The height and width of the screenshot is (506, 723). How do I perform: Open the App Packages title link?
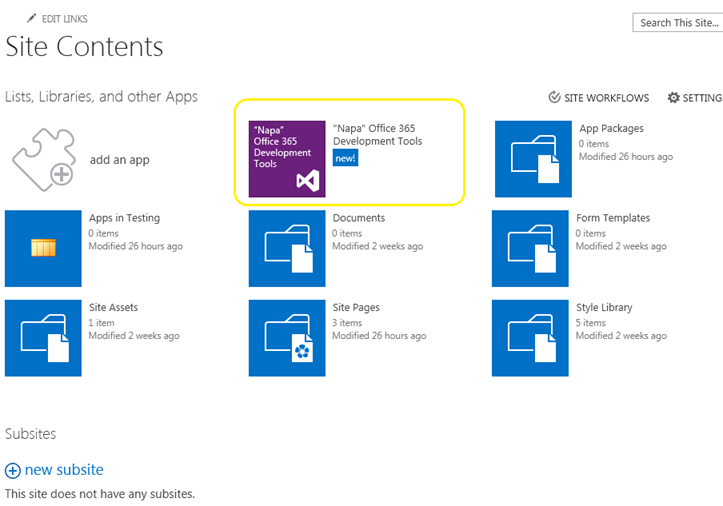[x=611, y=128]
